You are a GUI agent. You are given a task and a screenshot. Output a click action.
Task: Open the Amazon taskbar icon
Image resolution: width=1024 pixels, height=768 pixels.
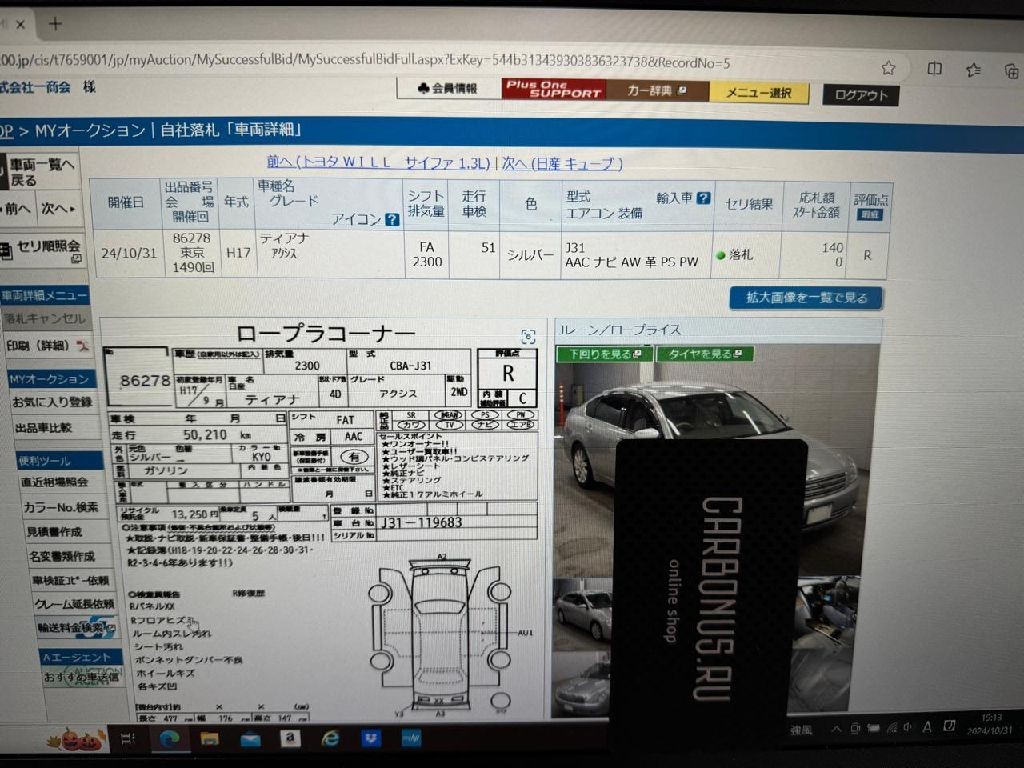click(290, 739)
